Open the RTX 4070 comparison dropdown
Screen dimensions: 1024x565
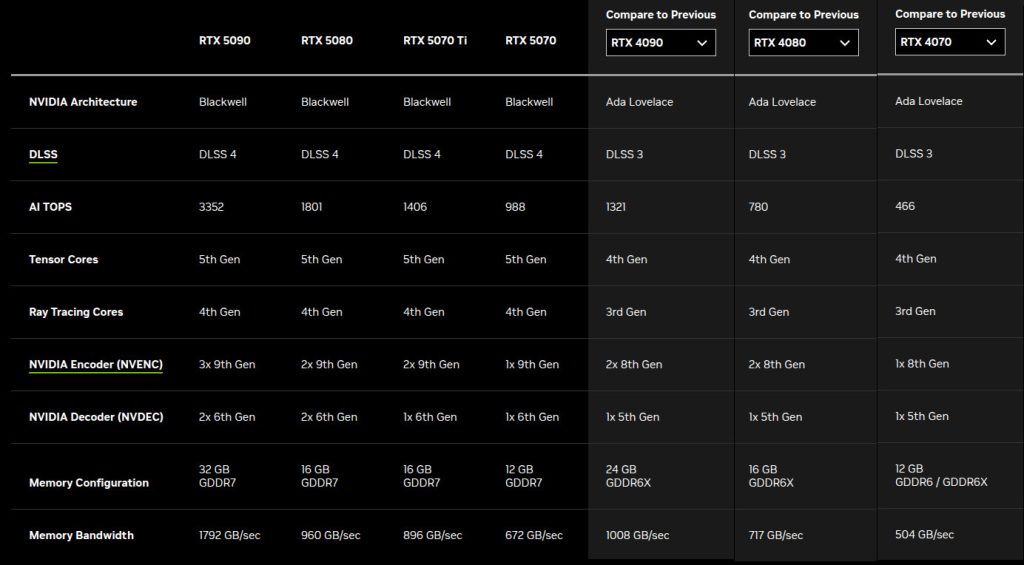(949, 42)
